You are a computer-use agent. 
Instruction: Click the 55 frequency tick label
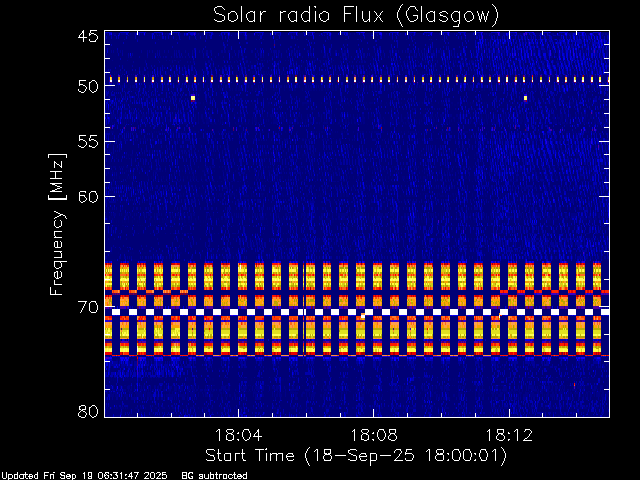coord(88,142)
